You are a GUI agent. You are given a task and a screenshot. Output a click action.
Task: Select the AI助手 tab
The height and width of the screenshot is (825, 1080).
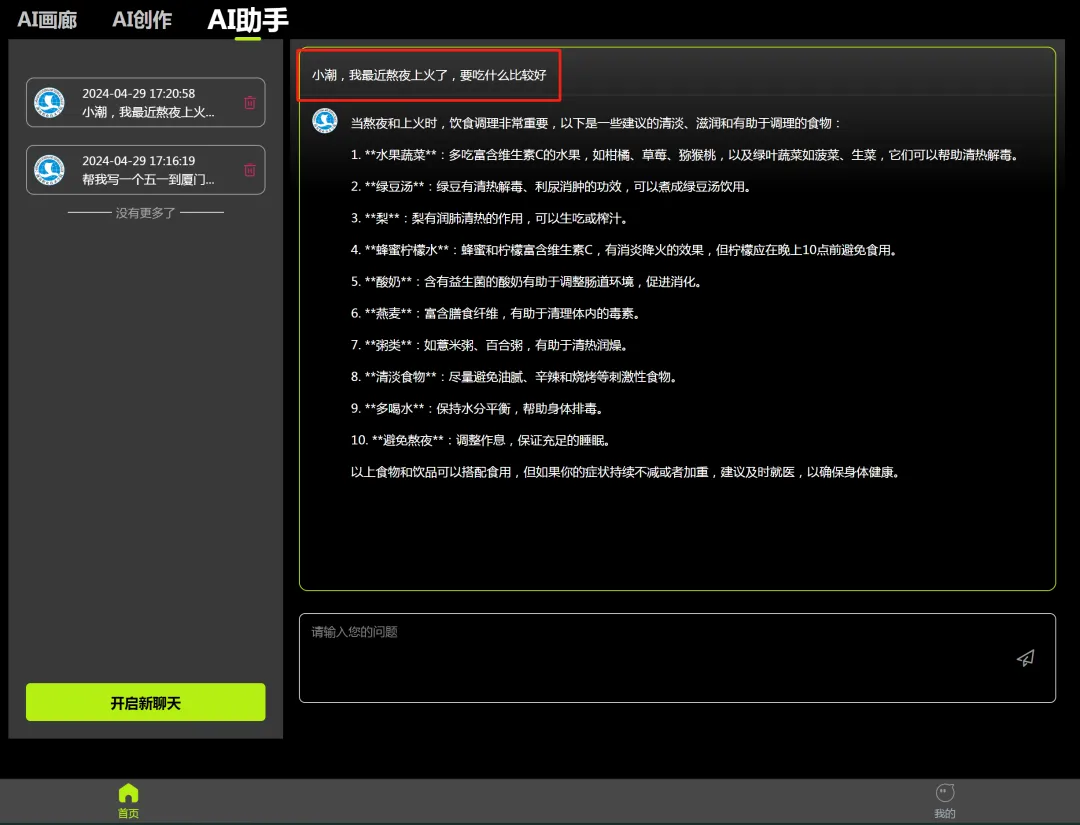coord(247,20)
